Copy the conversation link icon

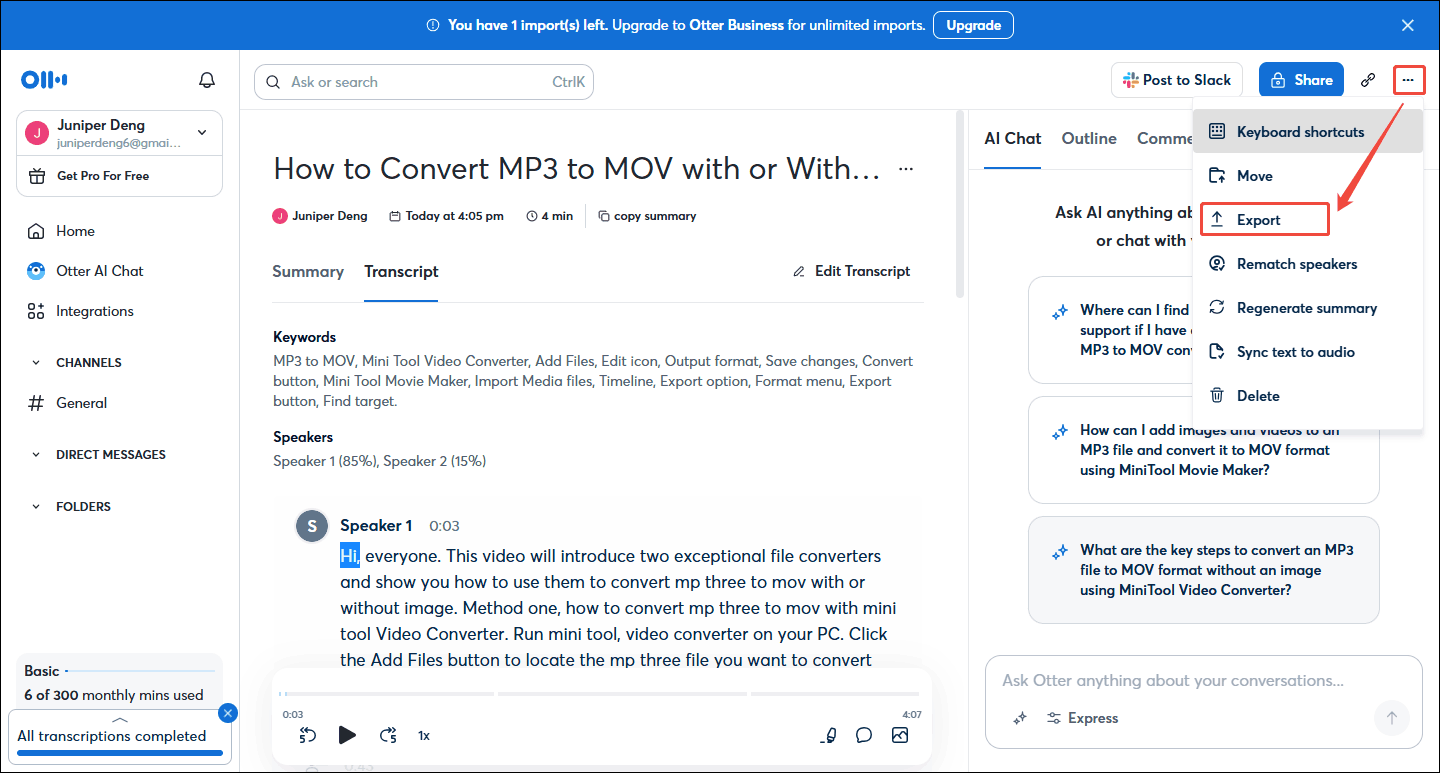[1368, 80]
